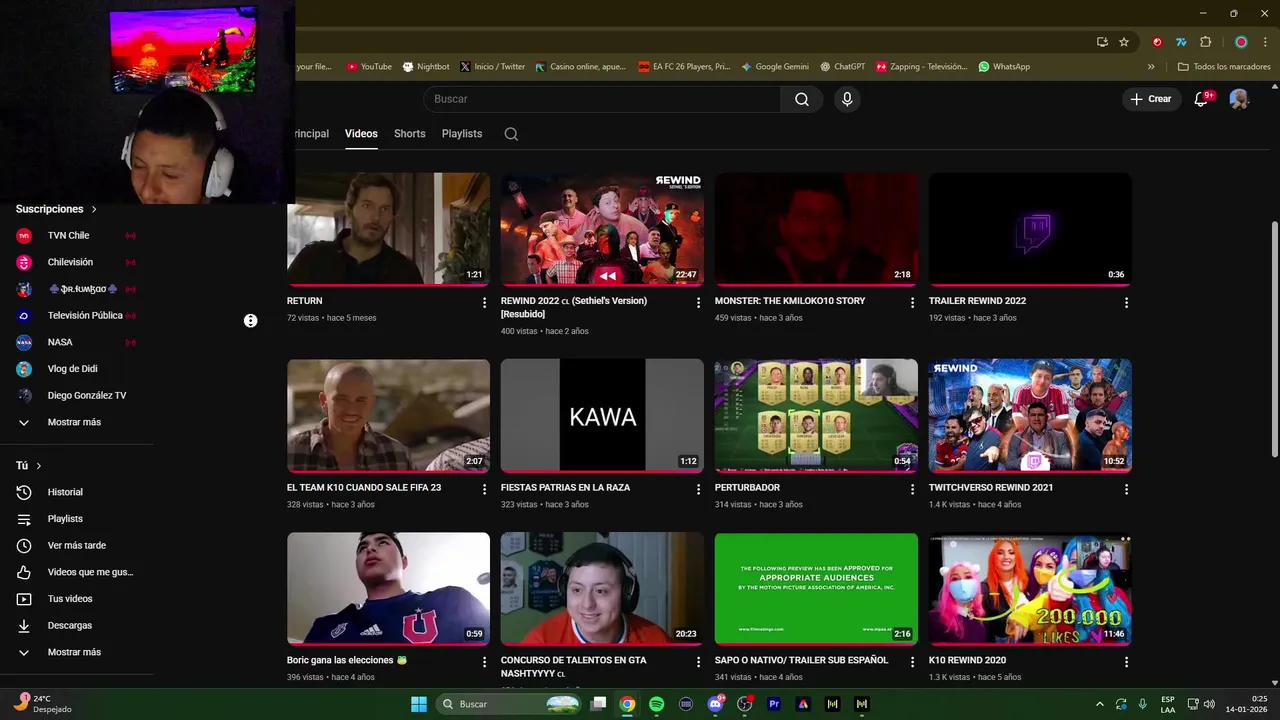Open Adobe Premiere Pro from the taskbar
This screenshot has width=1280, height=720.
point(774,704)
